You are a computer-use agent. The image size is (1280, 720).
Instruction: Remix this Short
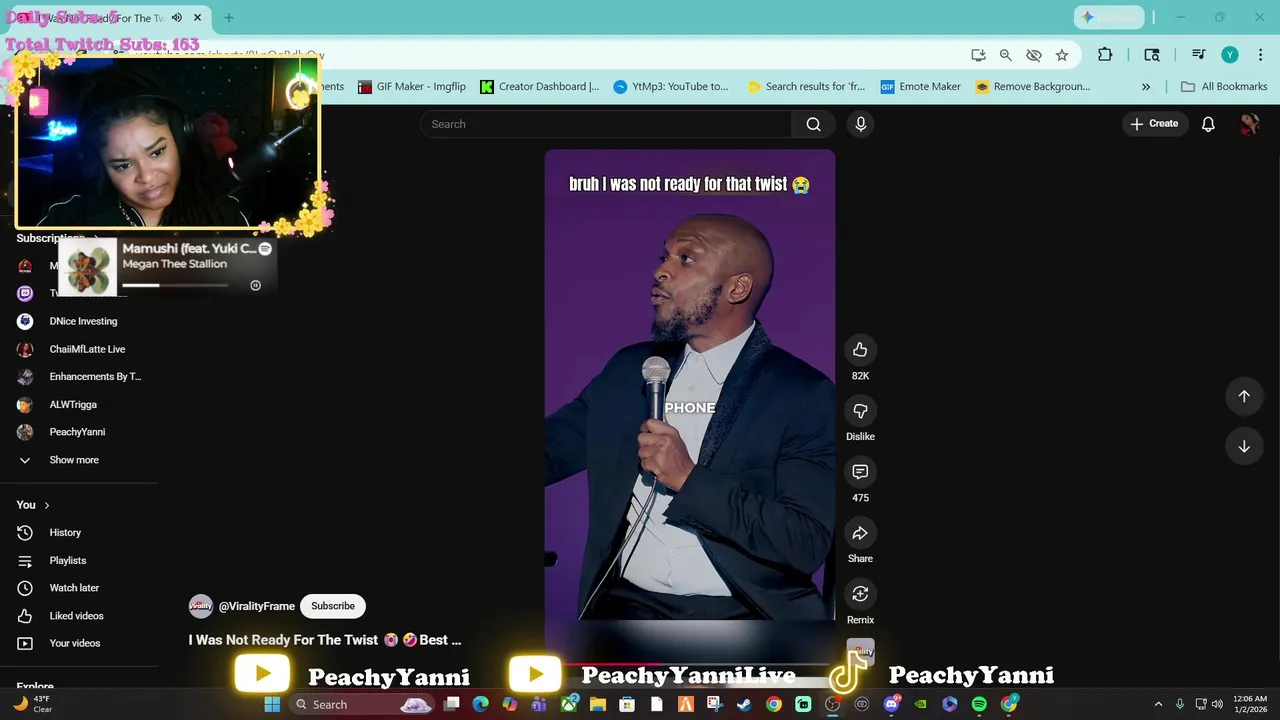[860, 594]
